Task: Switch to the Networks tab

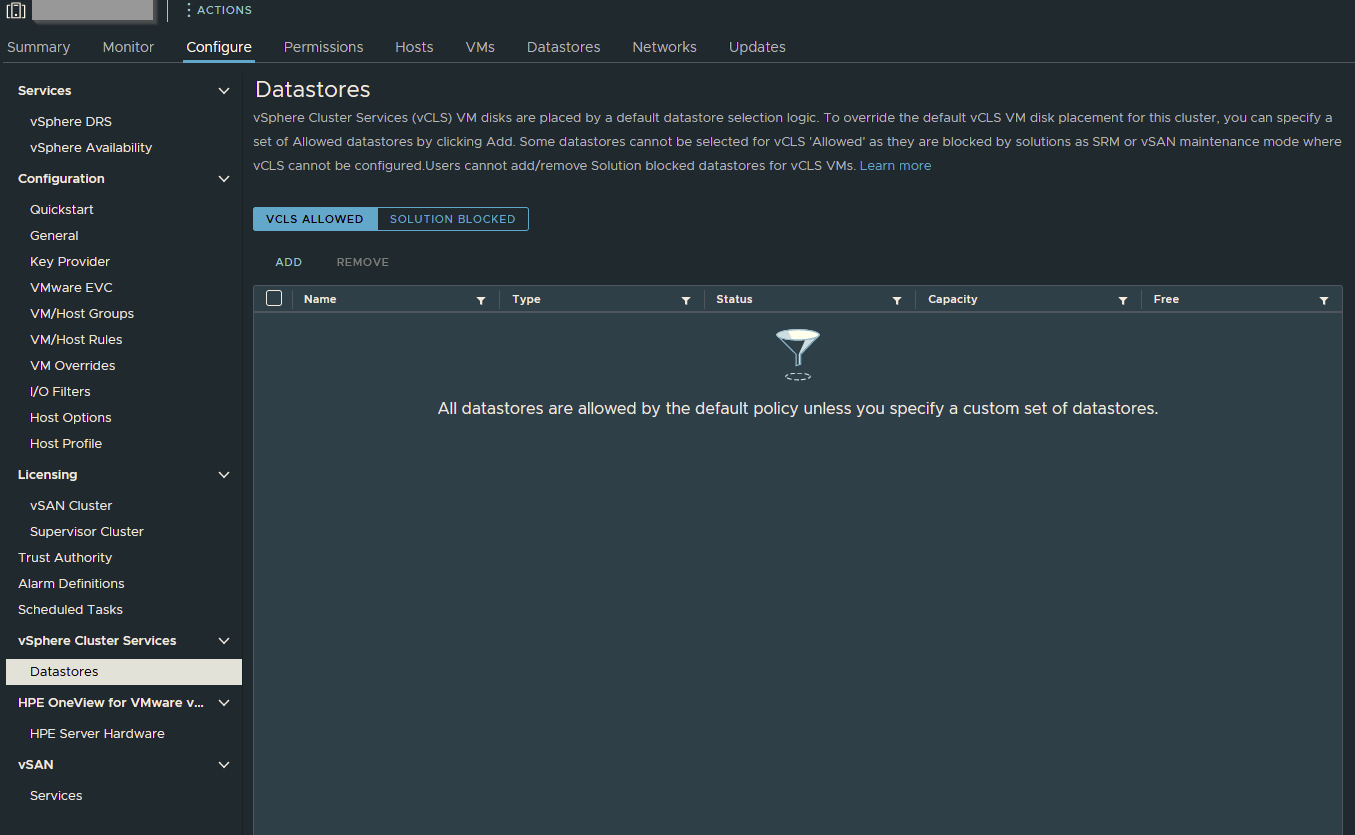Action: coord(664,47)
